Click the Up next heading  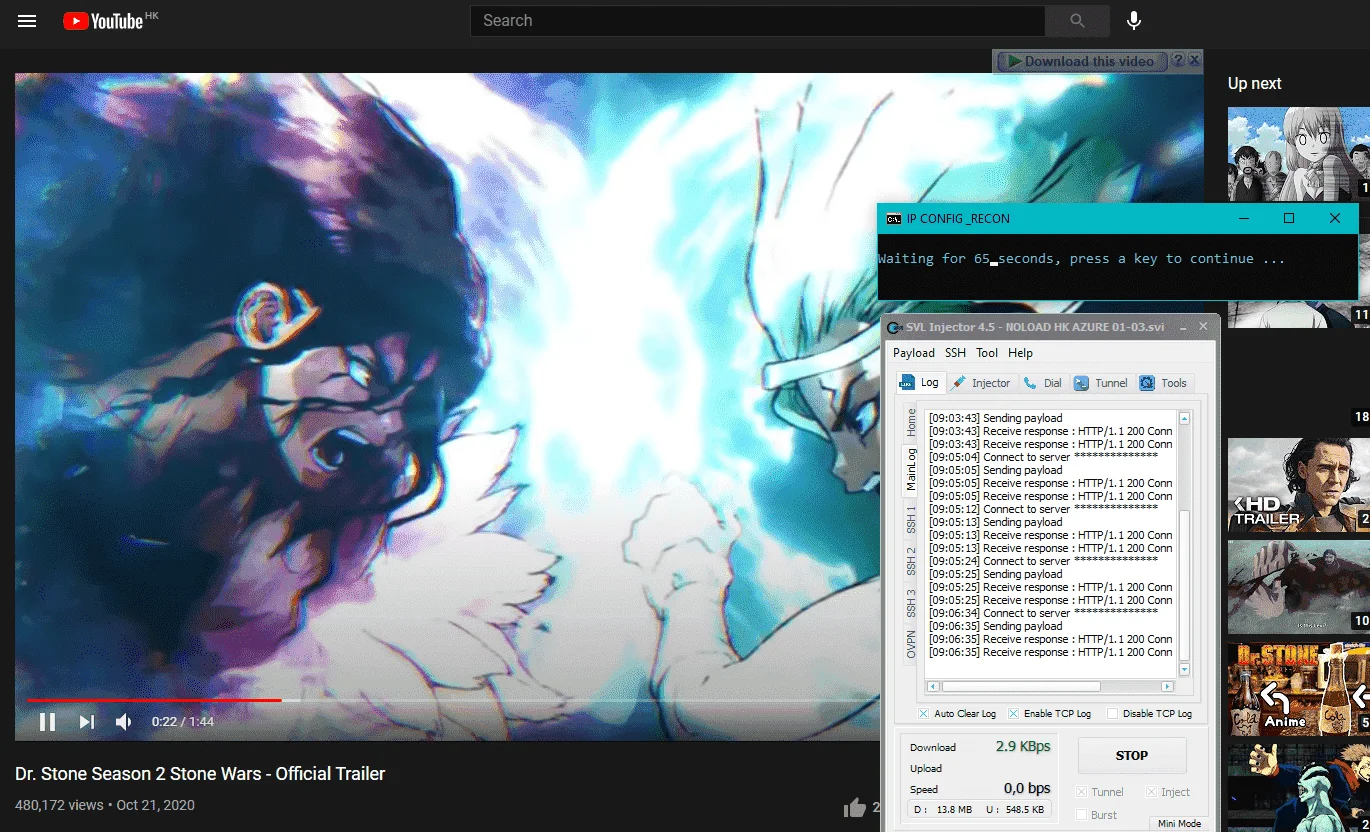click(1254, 84)
